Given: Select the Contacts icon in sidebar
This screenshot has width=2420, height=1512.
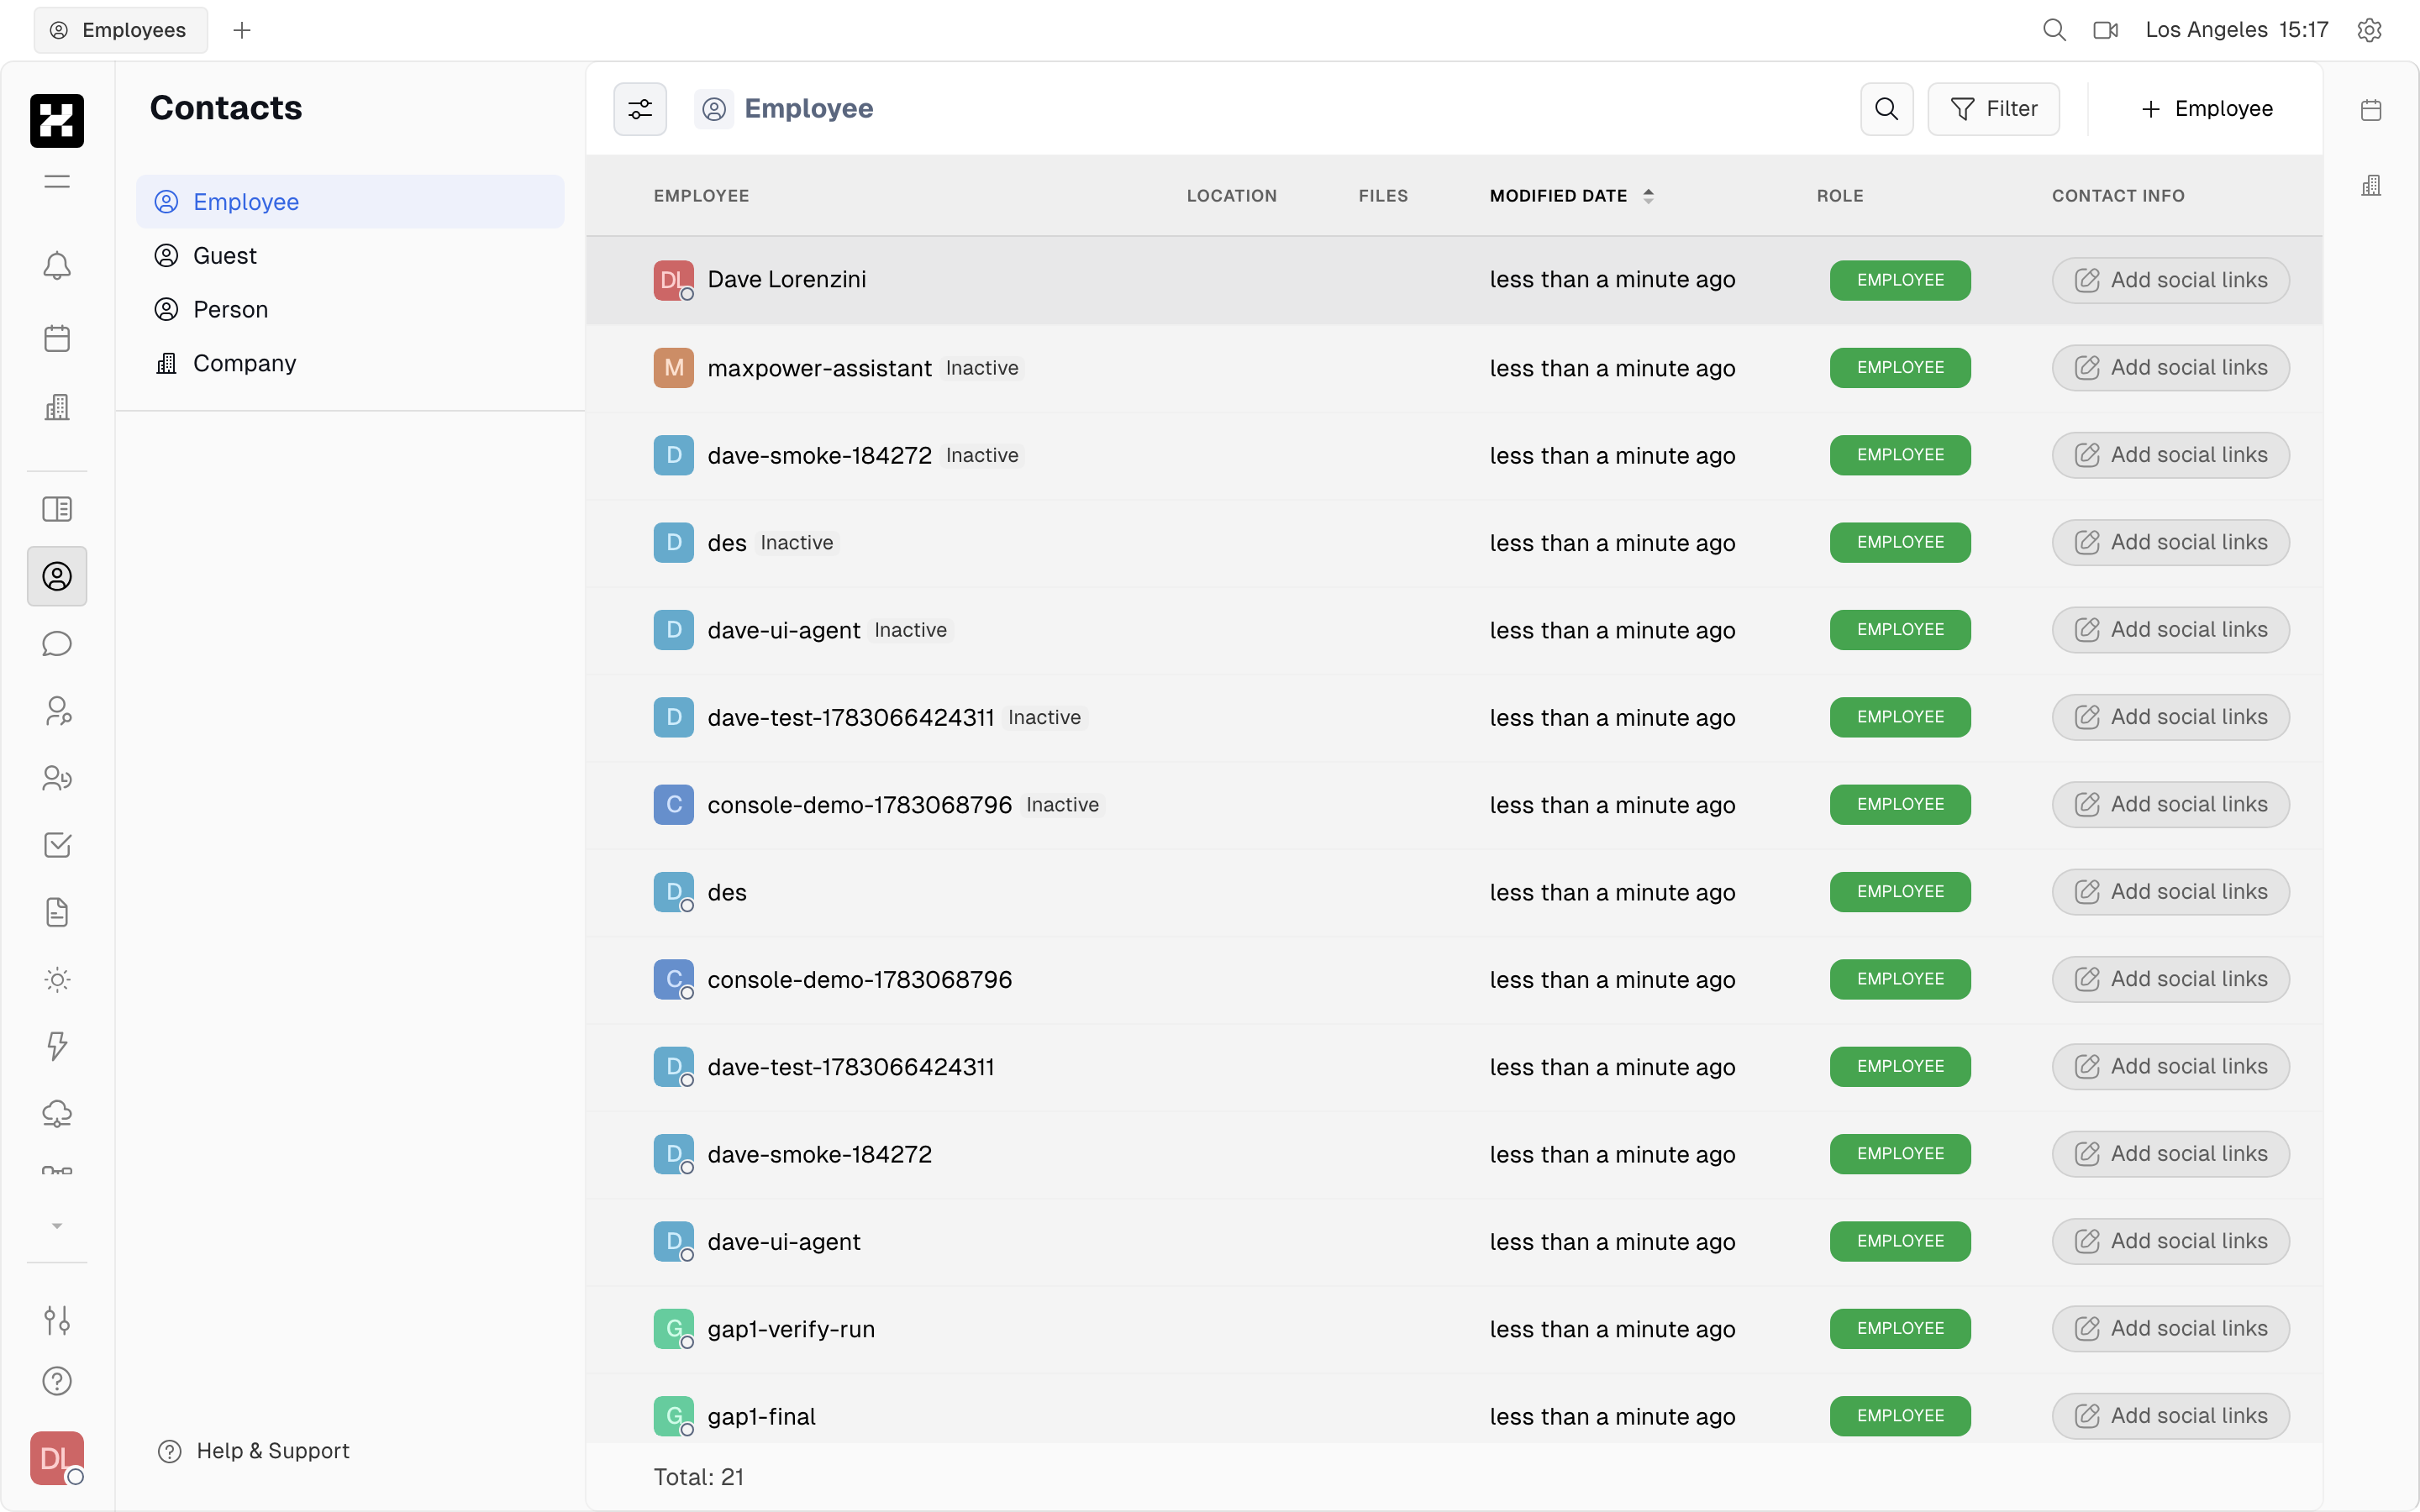Looking at the screenshot, I should click(x=57, y=576).
